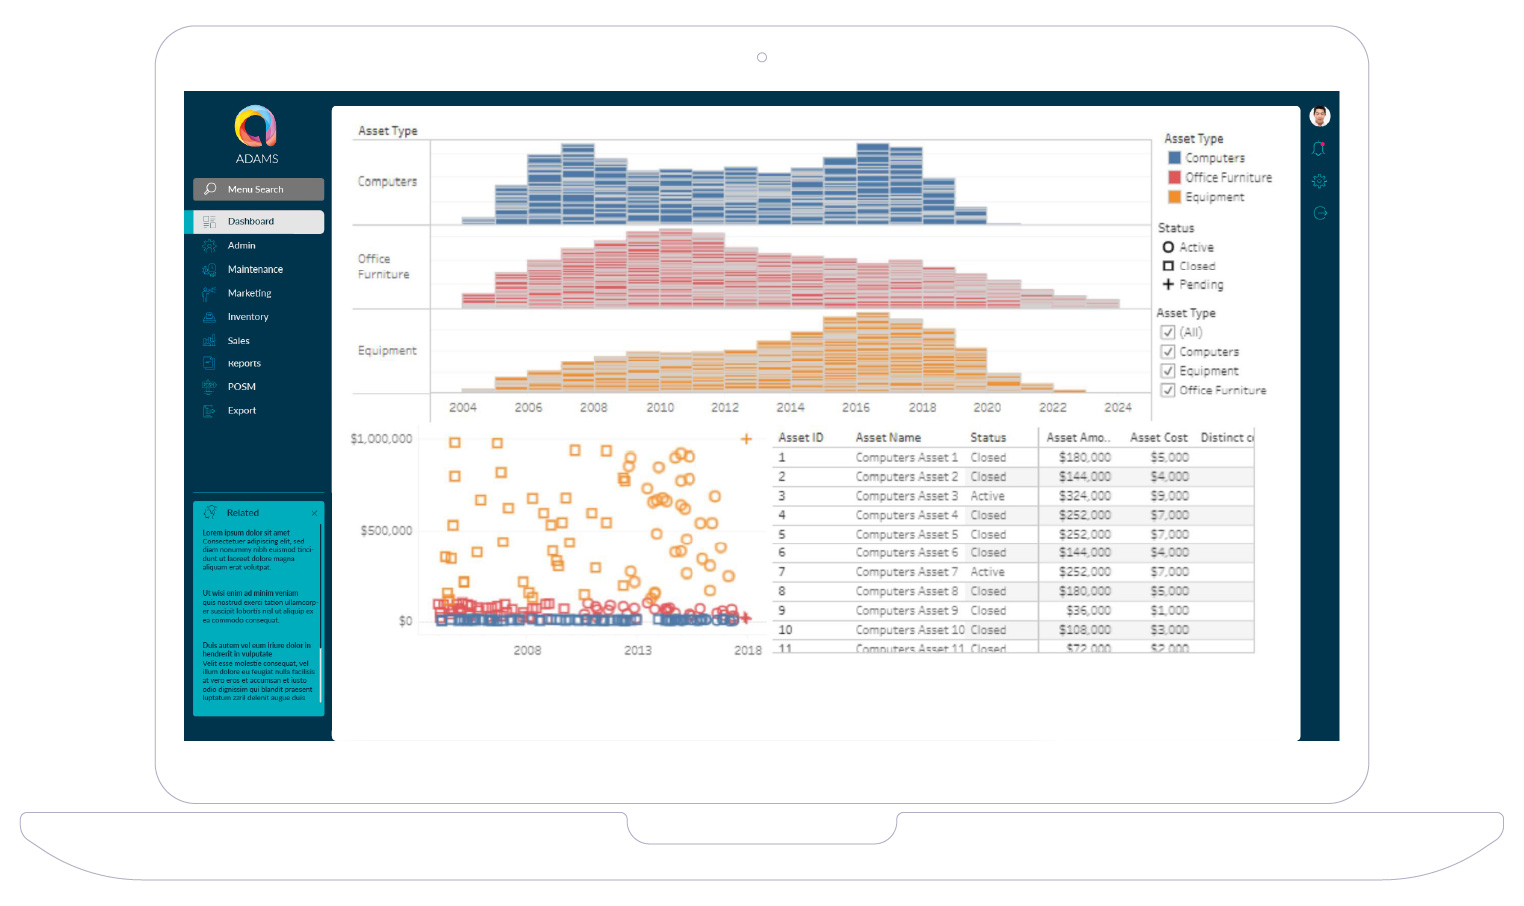Click the Office Furniture red legend swatch

coord(1174,177)
